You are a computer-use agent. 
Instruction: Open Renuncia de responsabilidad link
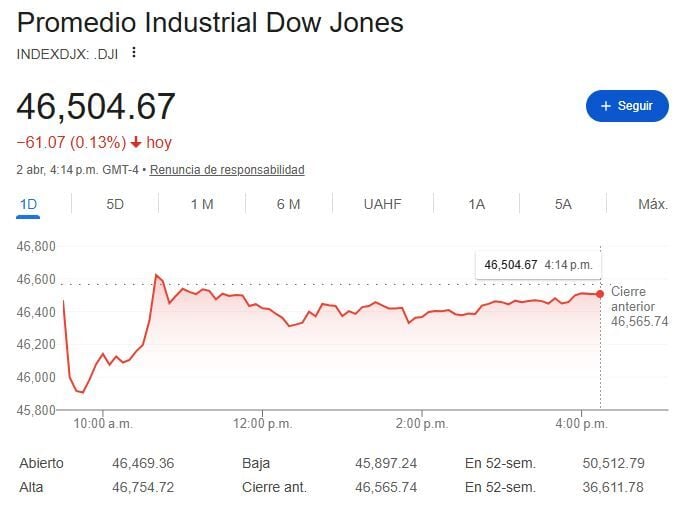coord(227,170)
